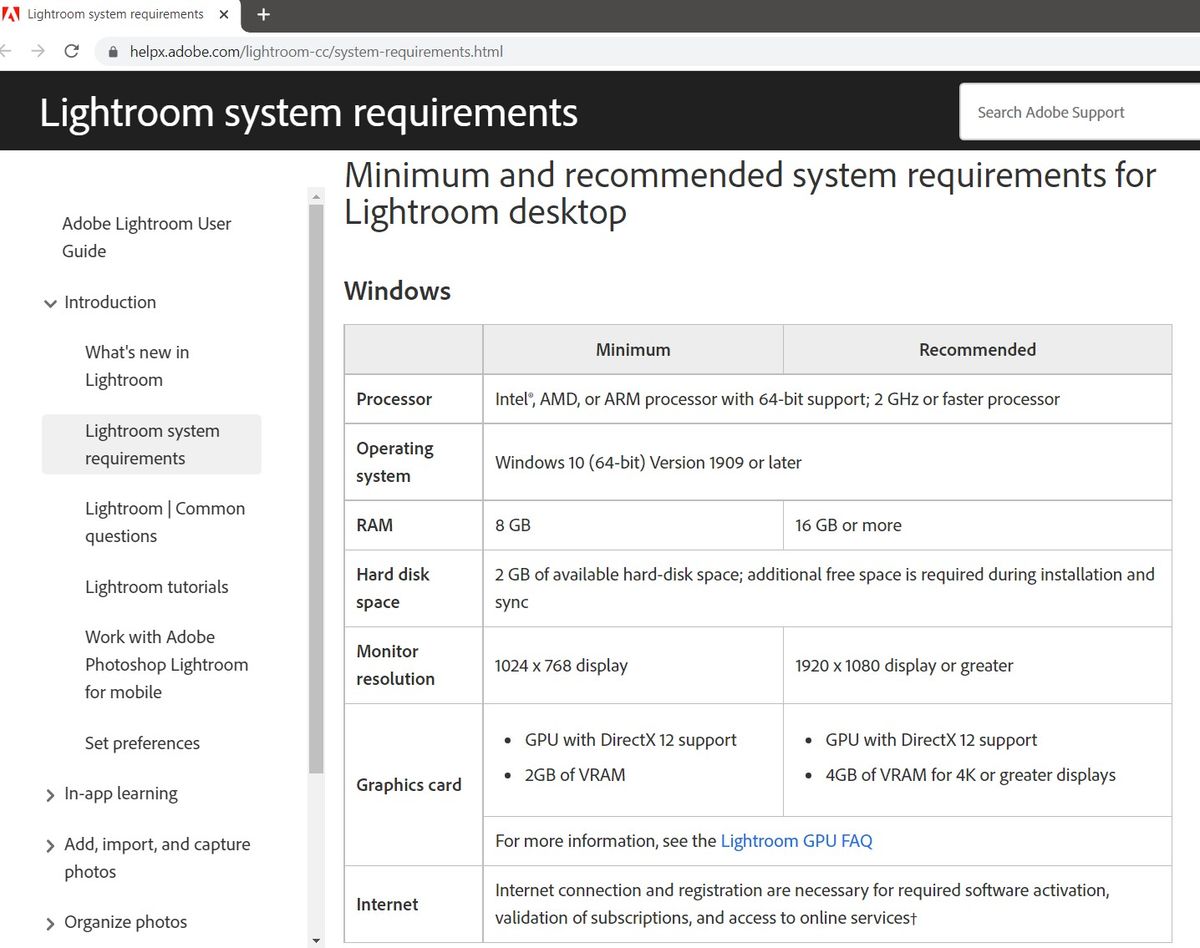Close the Lightroom system requirements tab
1200x948 pixels.
(223, 14)
